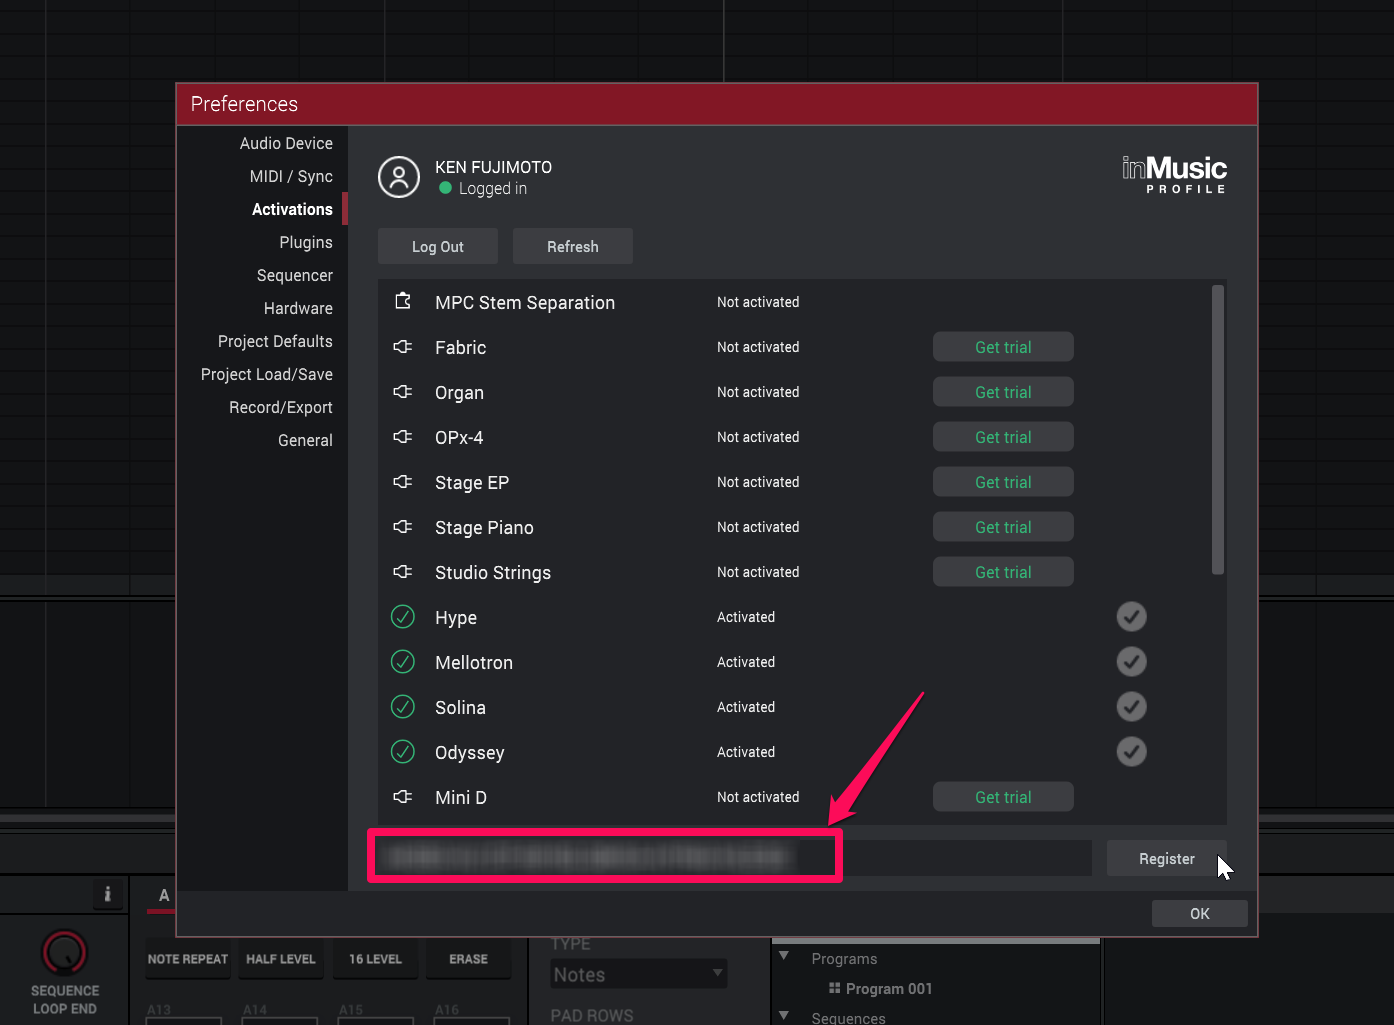Click the OPx-4 plugin icon

403,437
